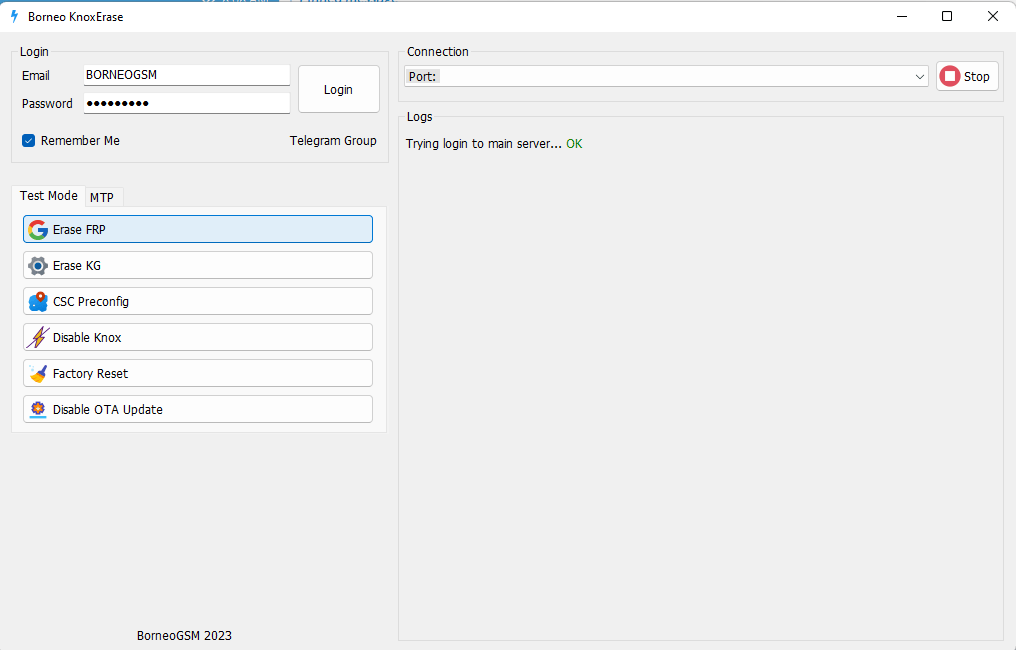The height and width of the screenshot is (650, 1016).
Task: Click the gear icon beside Erase KG
Action: (x=38, y=266)
